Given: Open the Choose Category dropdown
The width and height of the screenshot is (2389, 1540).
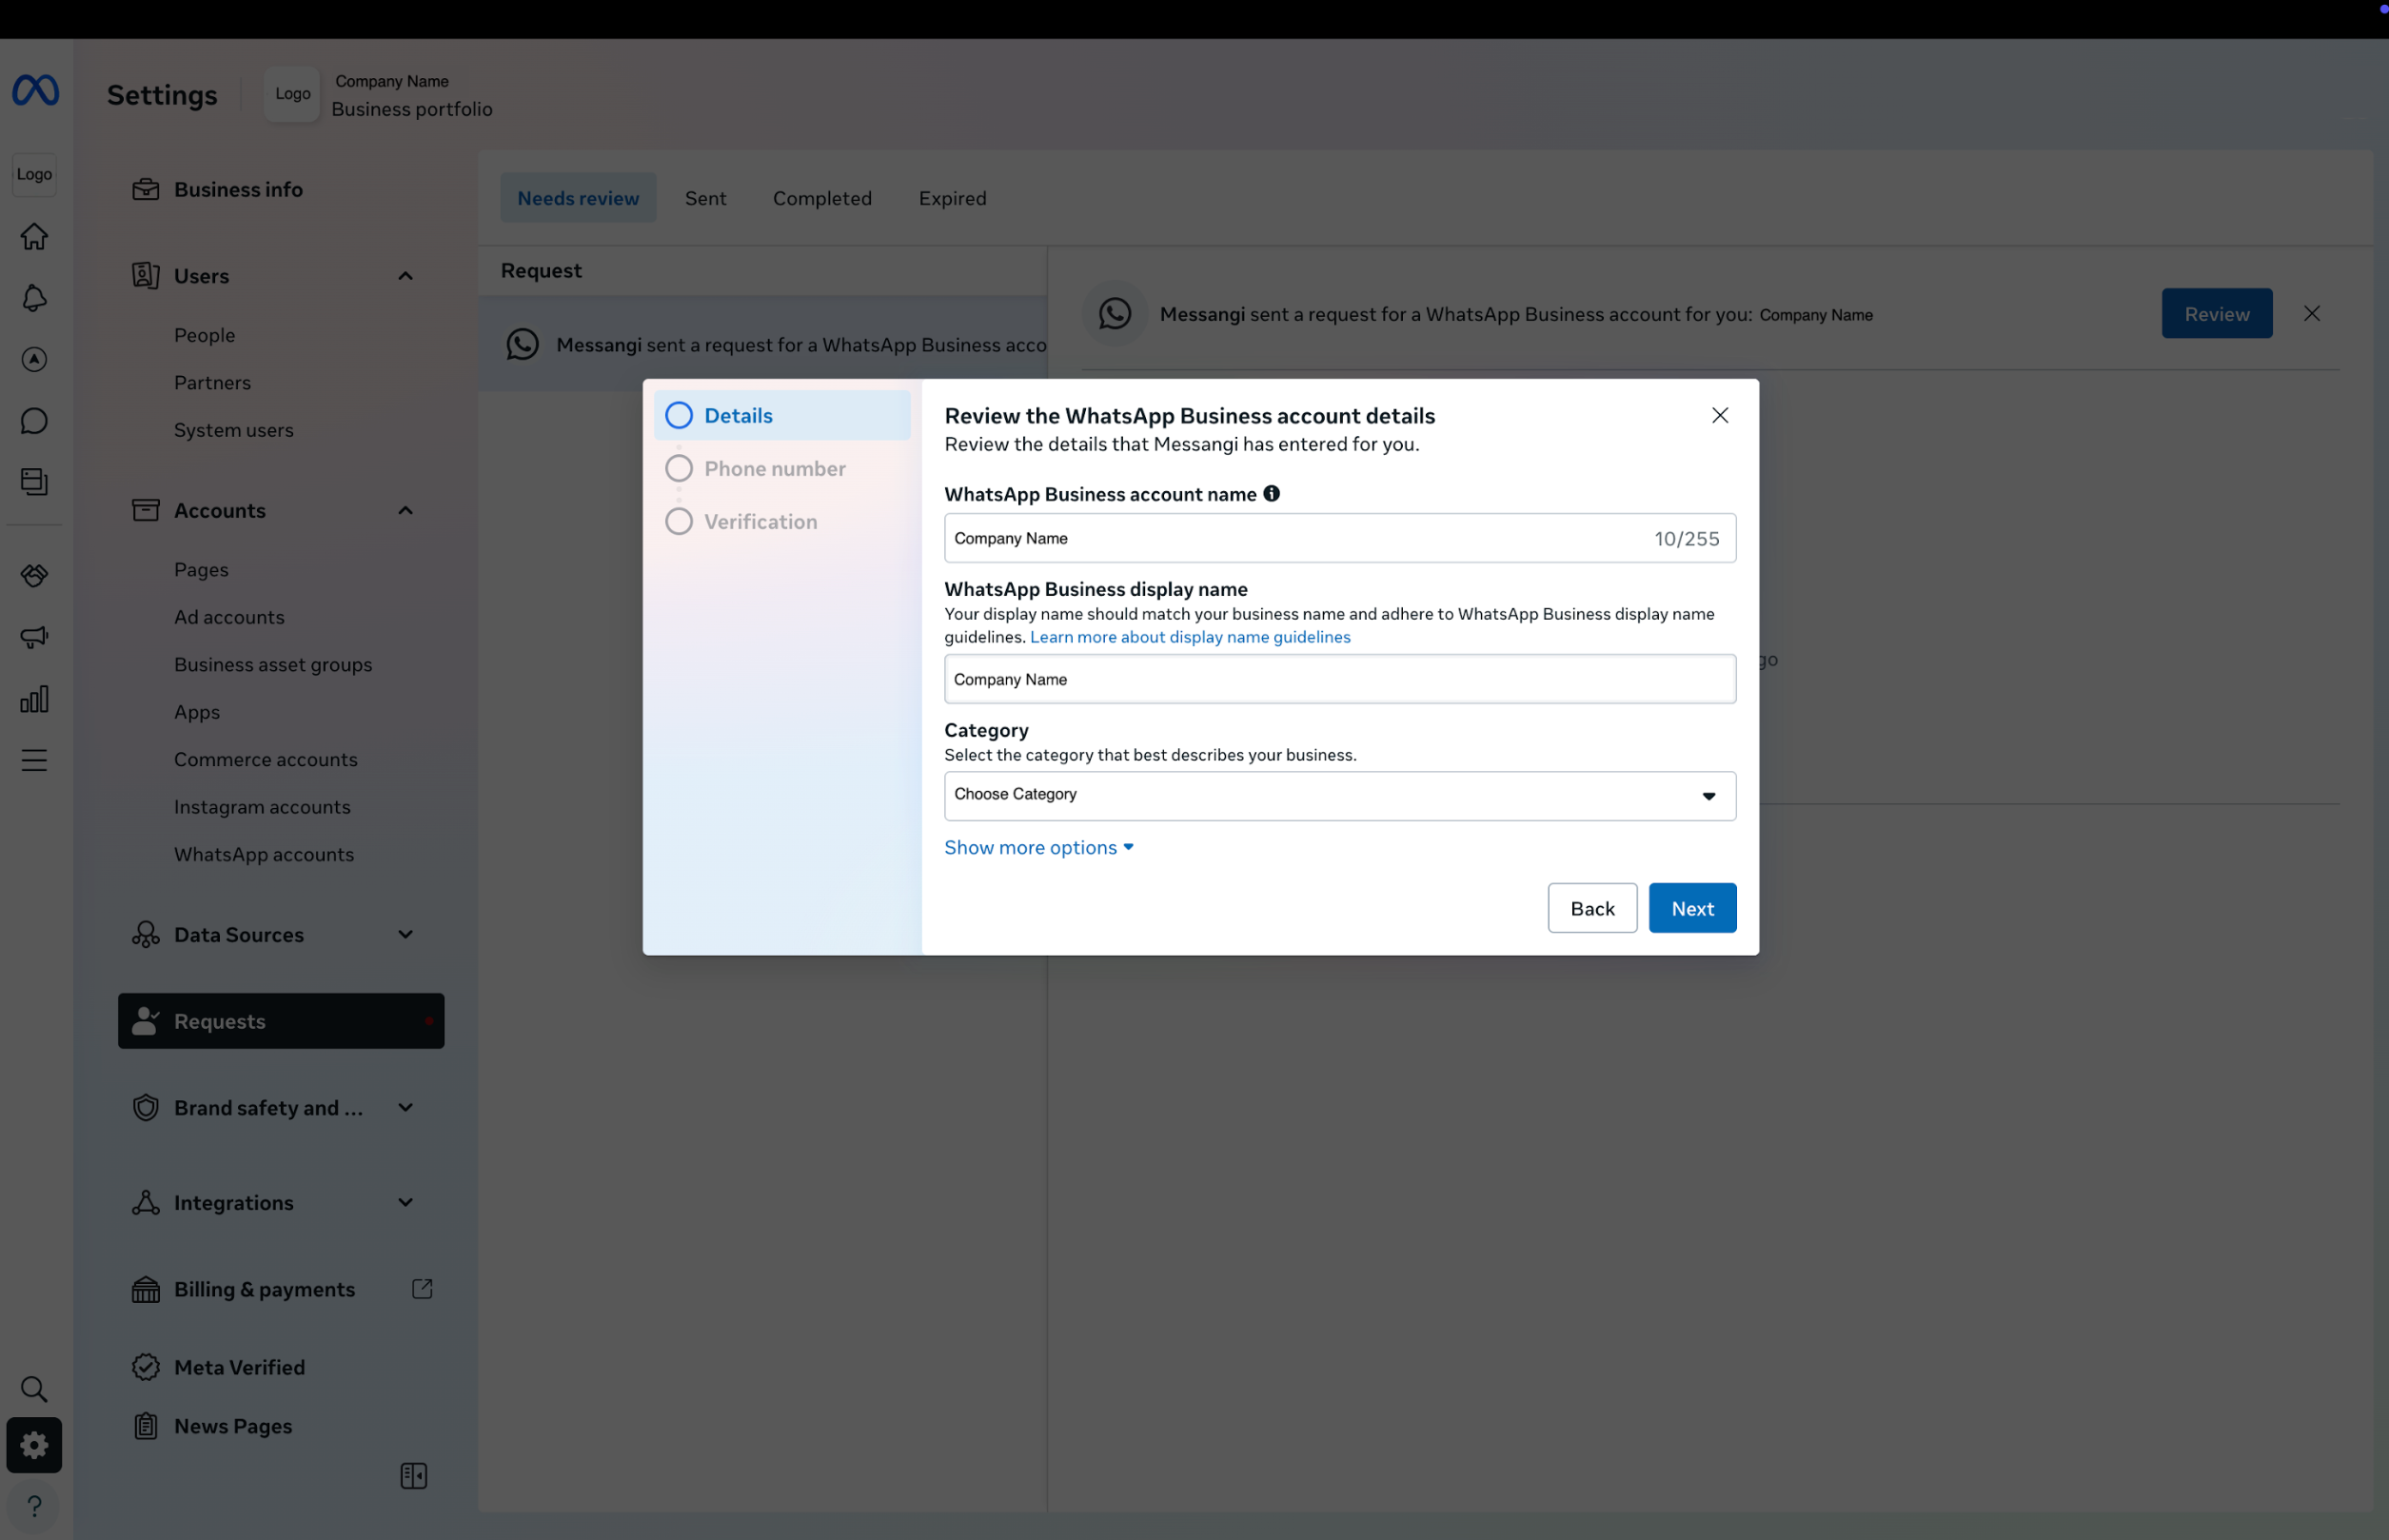Looking at the screenshot, I should 1339,795.
